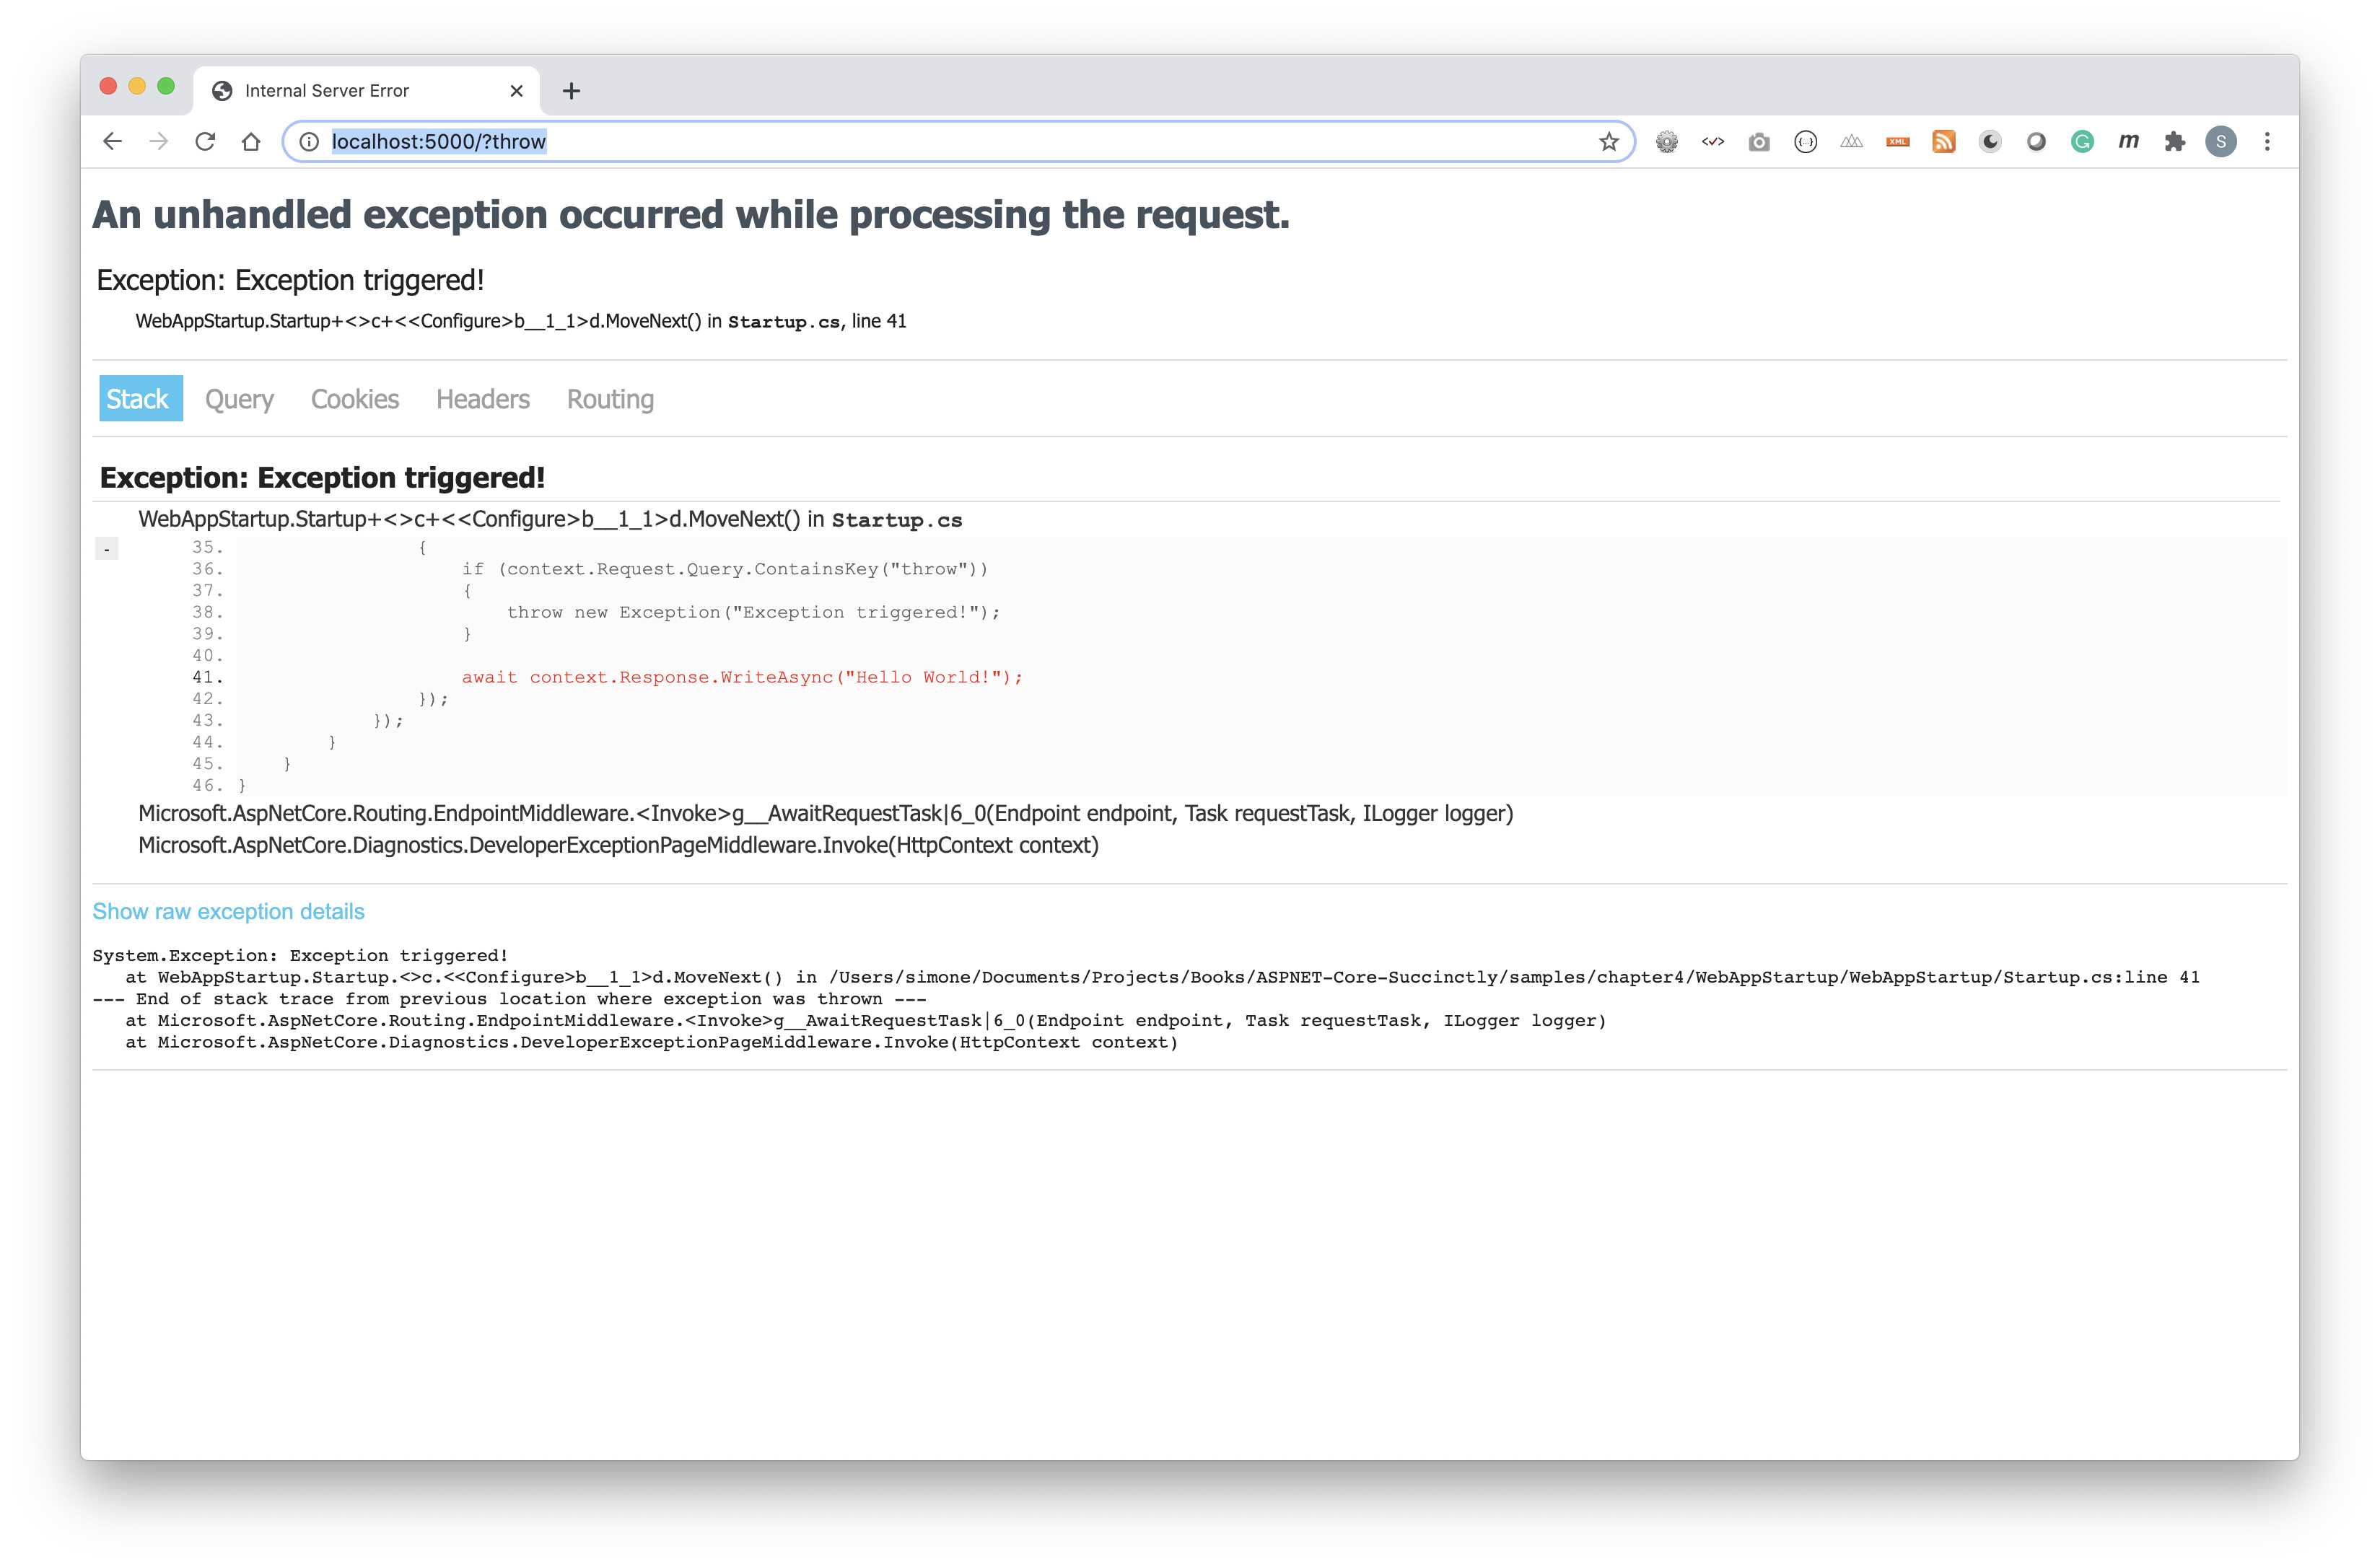Reload the page
The height and width of the screenshot is (1567, 2380).
[x=205, y=141]
